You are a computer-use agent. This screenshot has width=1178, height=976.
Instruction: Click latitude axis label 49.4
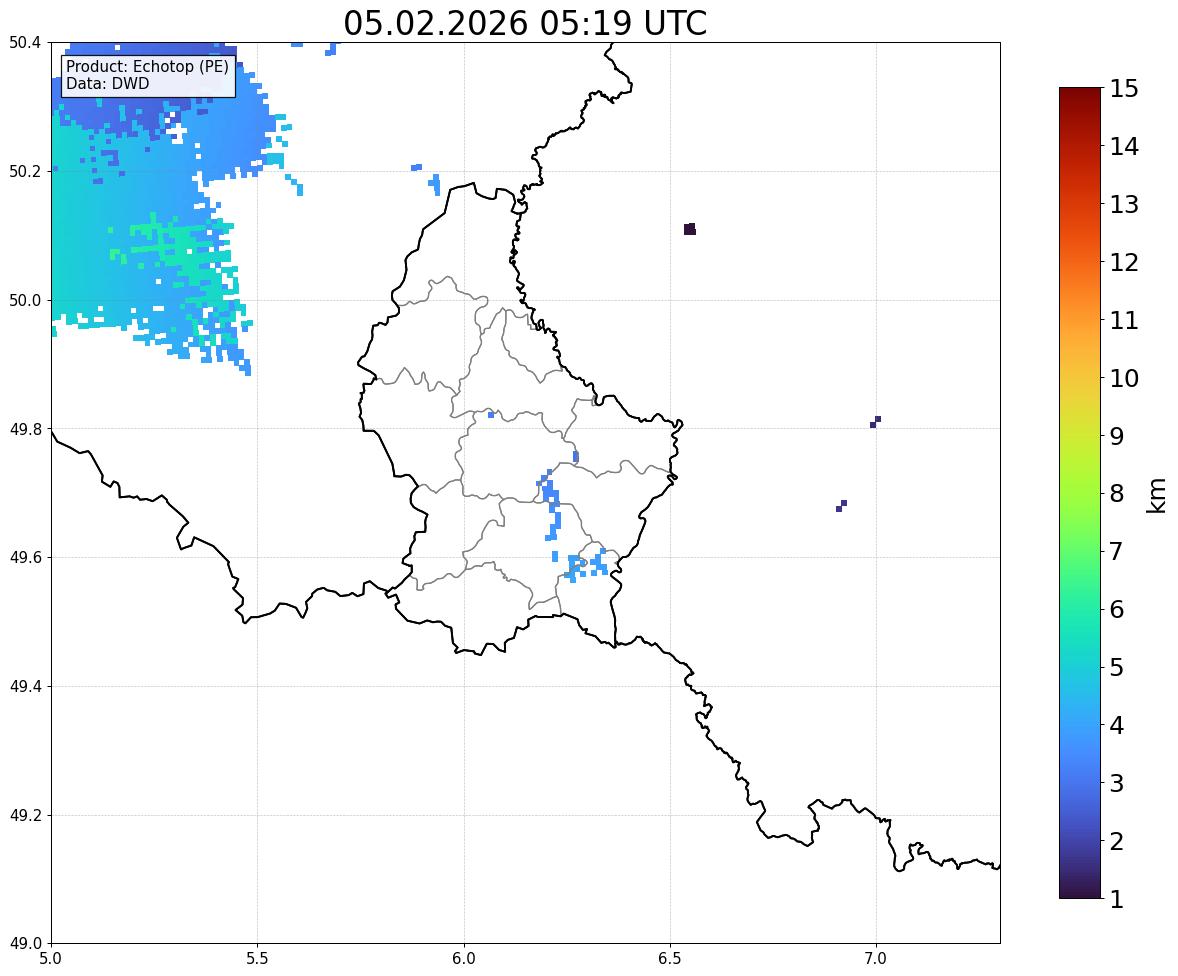(x=25, y=687)
